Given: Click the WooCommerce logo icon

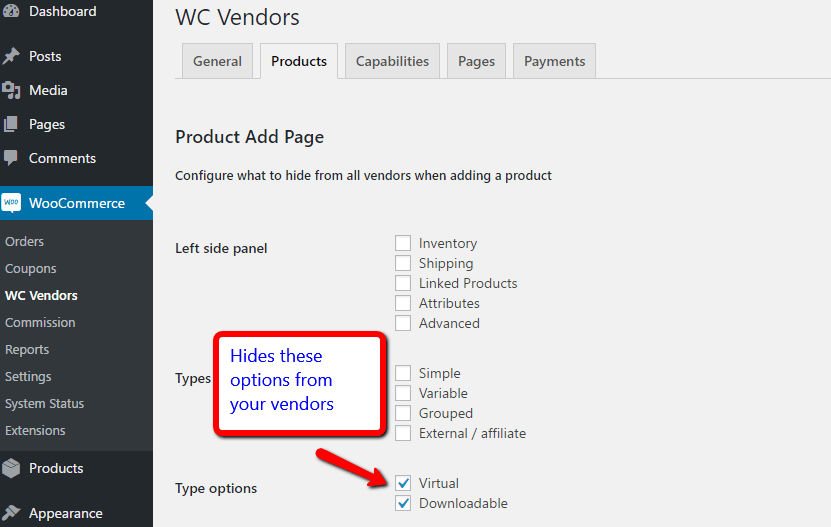Looking at the screenshot, I should click(x=12, y=203).
